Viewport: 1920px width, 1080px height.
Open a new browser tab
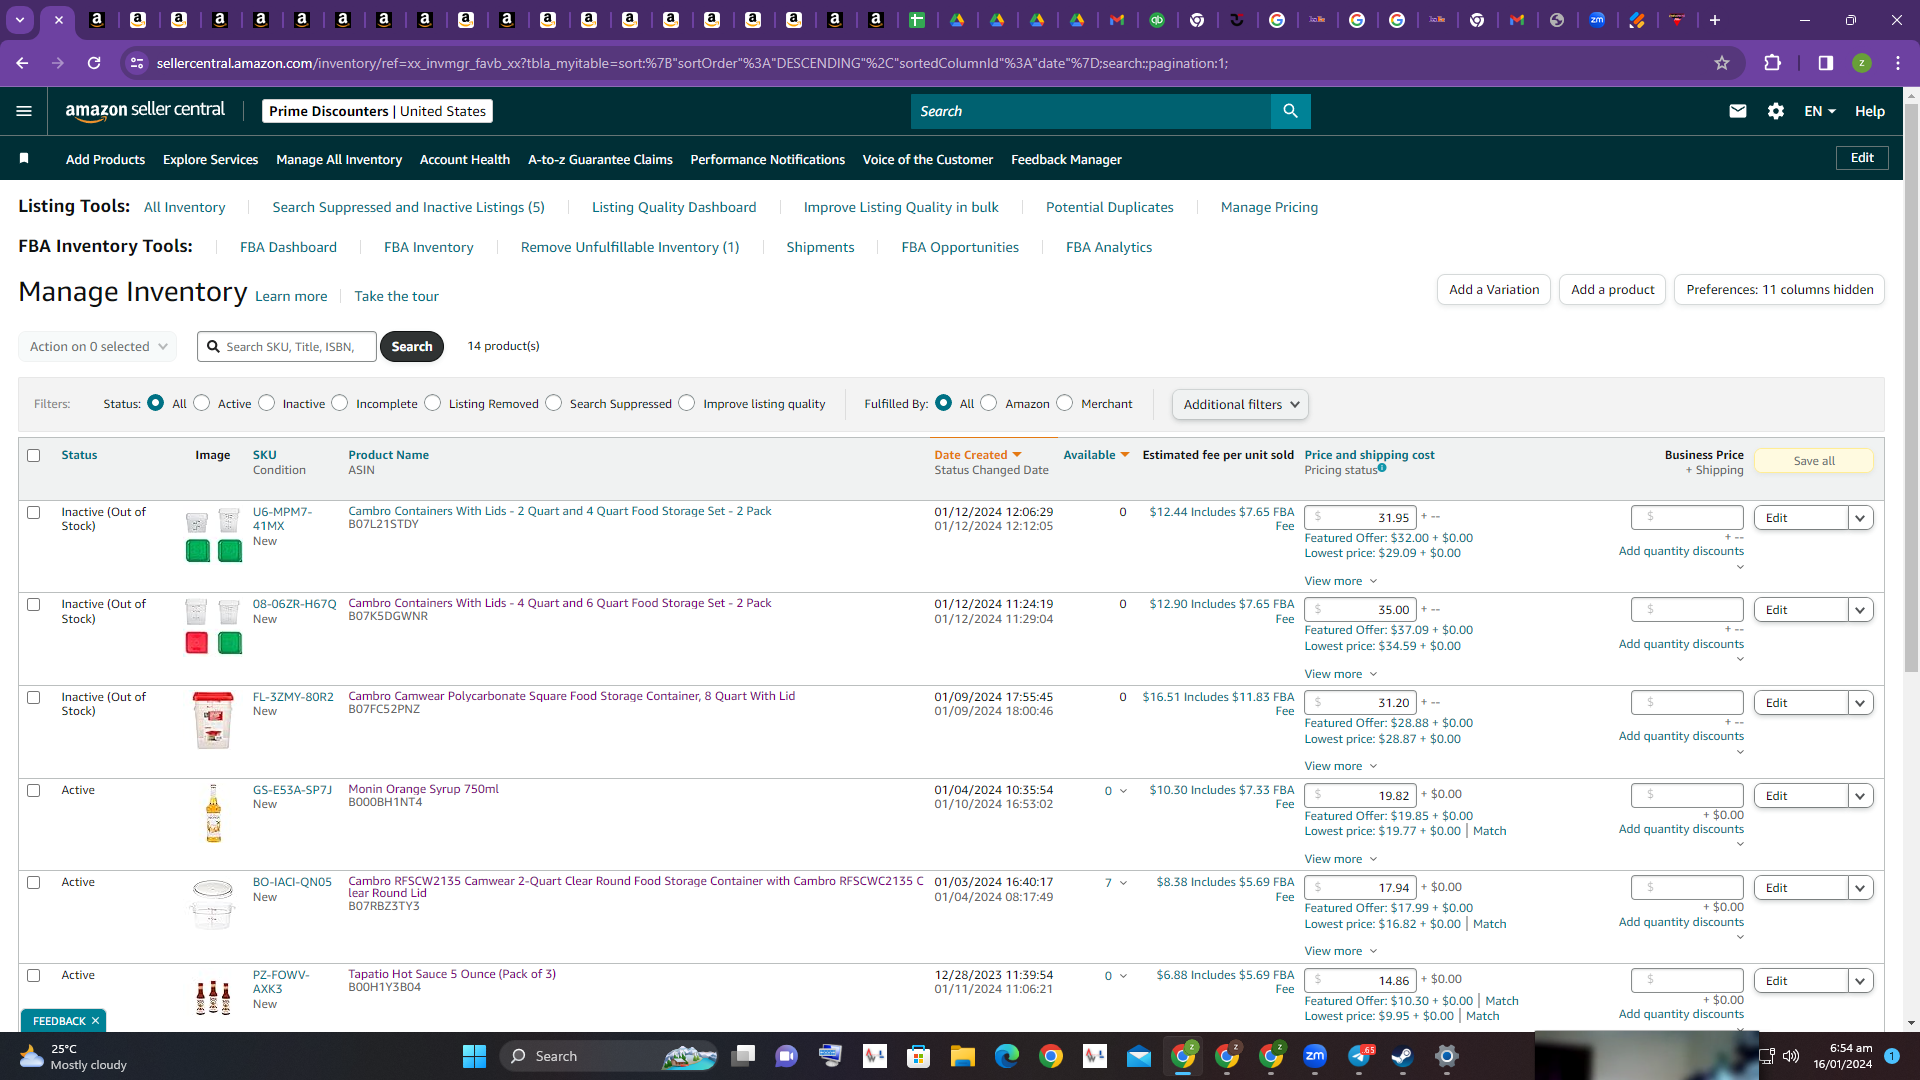pyautogui.click(x=1715, y=20)
